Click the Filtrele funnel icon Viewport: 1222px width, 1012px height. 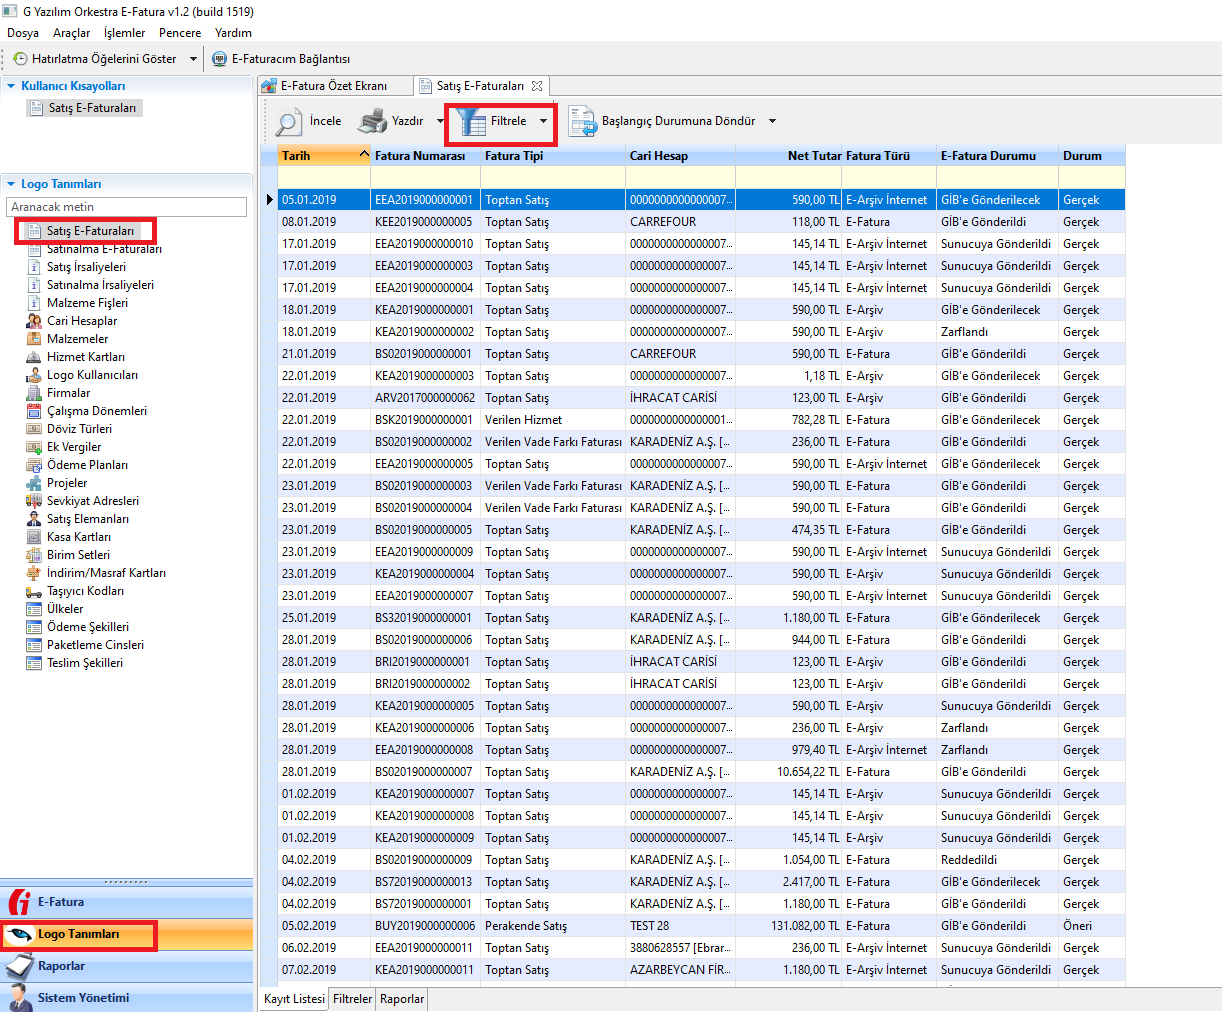coord(471,122)
